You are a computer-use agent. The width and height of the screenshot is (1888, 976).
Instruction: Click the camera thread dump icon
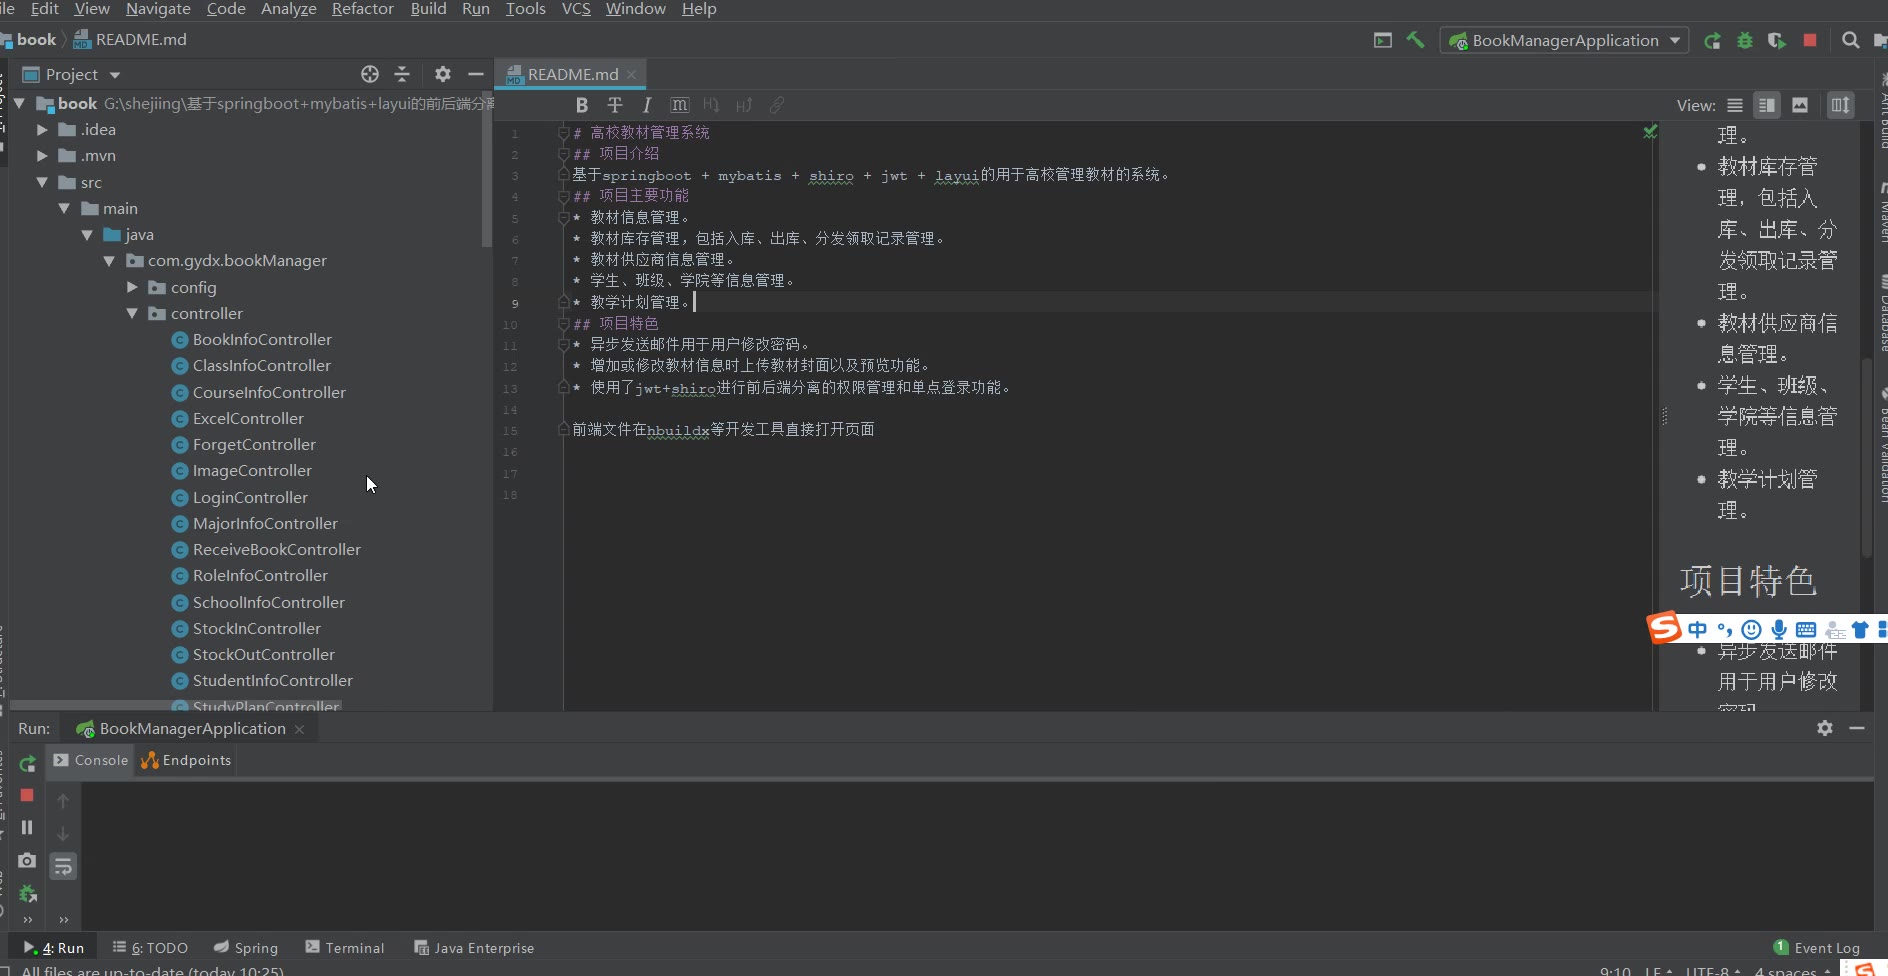pos(27,860)
